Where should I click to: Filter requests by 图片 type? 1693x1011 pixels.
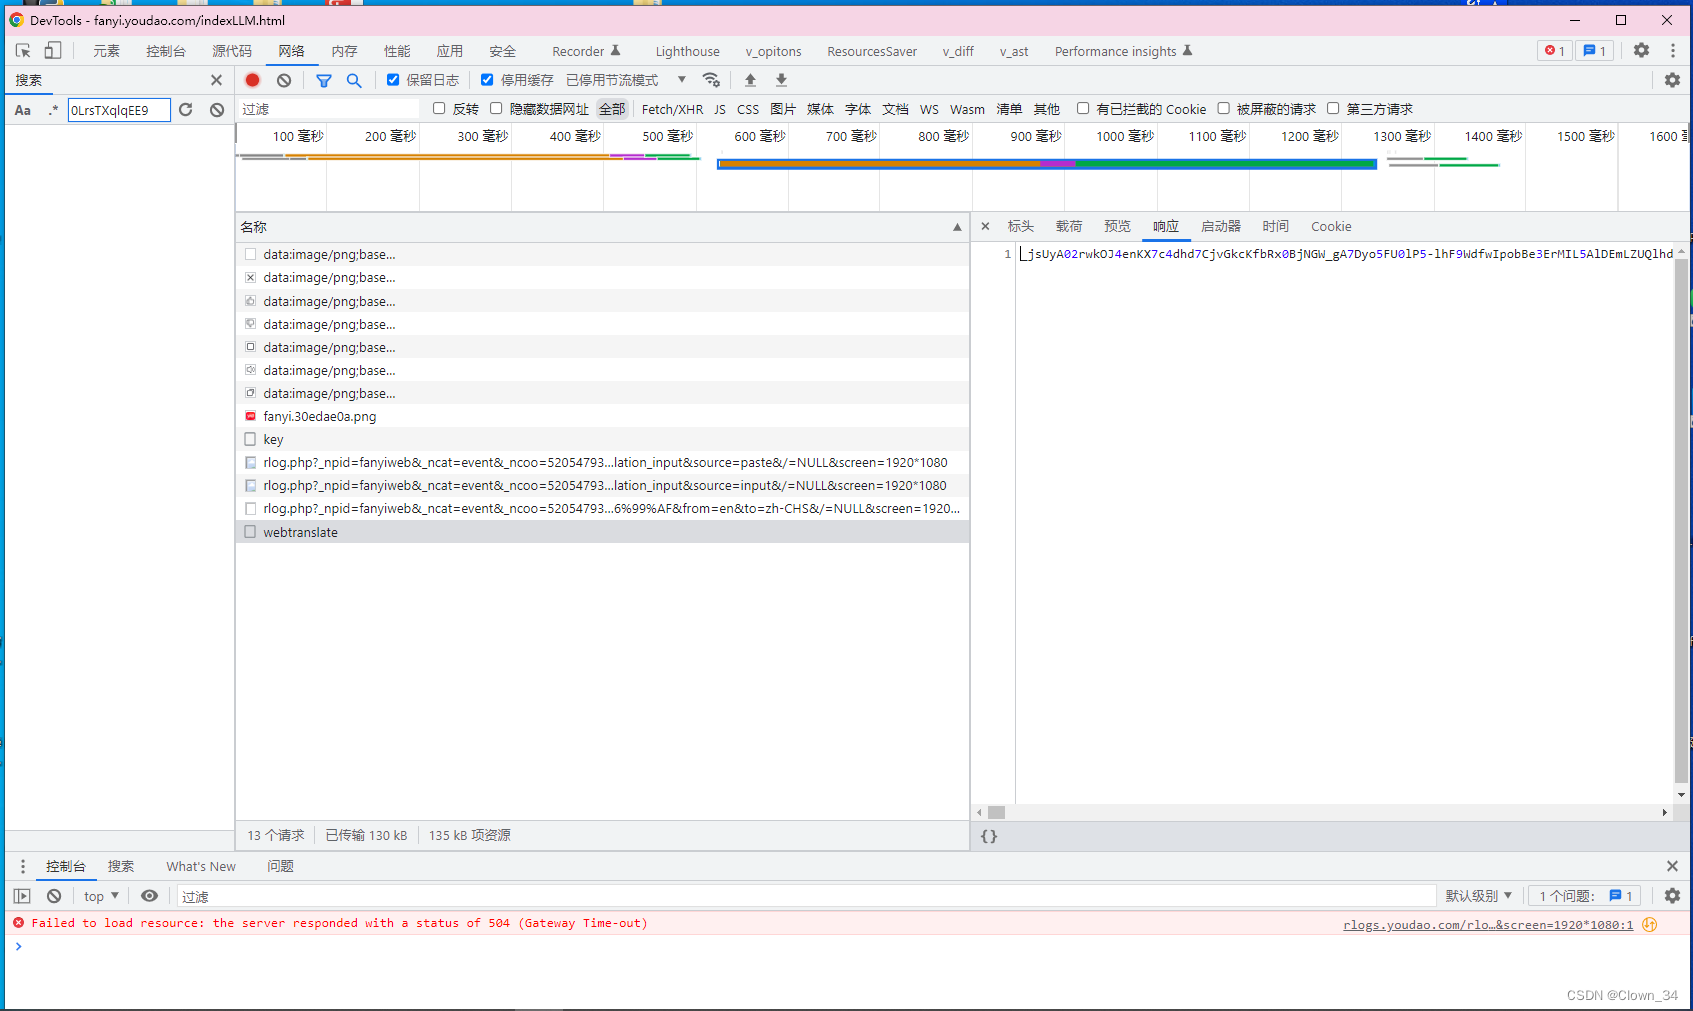click(x=783, y=109)
